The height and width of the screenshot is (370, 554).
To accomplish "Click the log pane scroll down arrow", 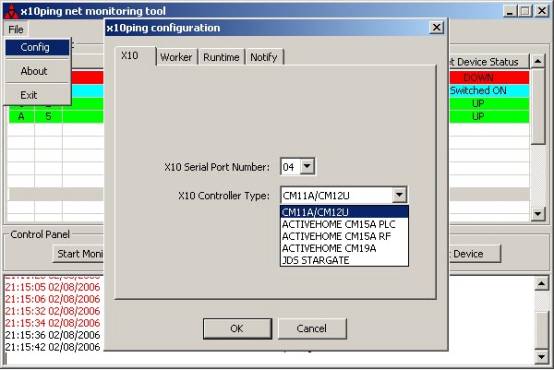I will coord(541,357).
